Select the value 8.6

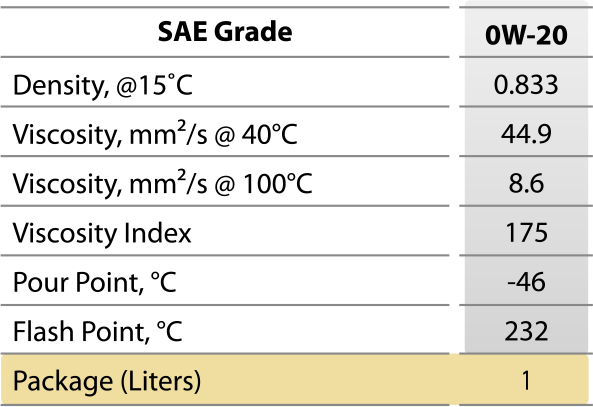(x=526, y=183)
